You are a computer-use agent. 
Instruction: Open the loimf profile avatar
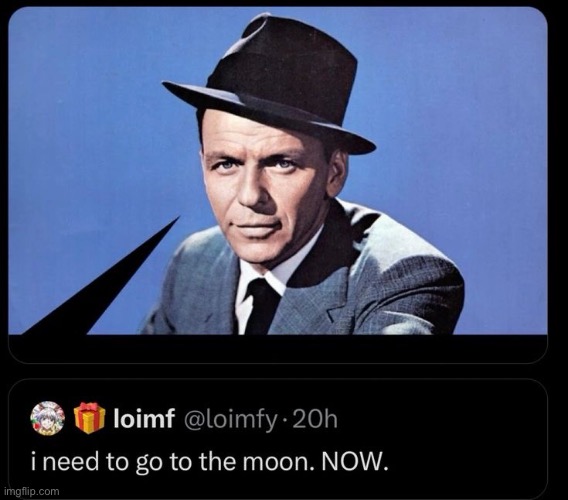[47, 418]
